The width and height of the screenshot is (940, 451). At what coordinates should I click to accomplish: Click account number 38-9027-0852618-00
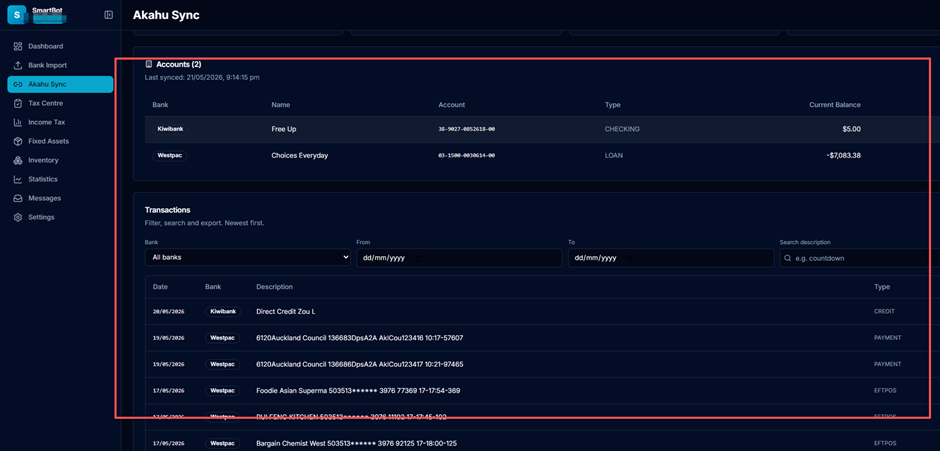[x=467, y=130]
